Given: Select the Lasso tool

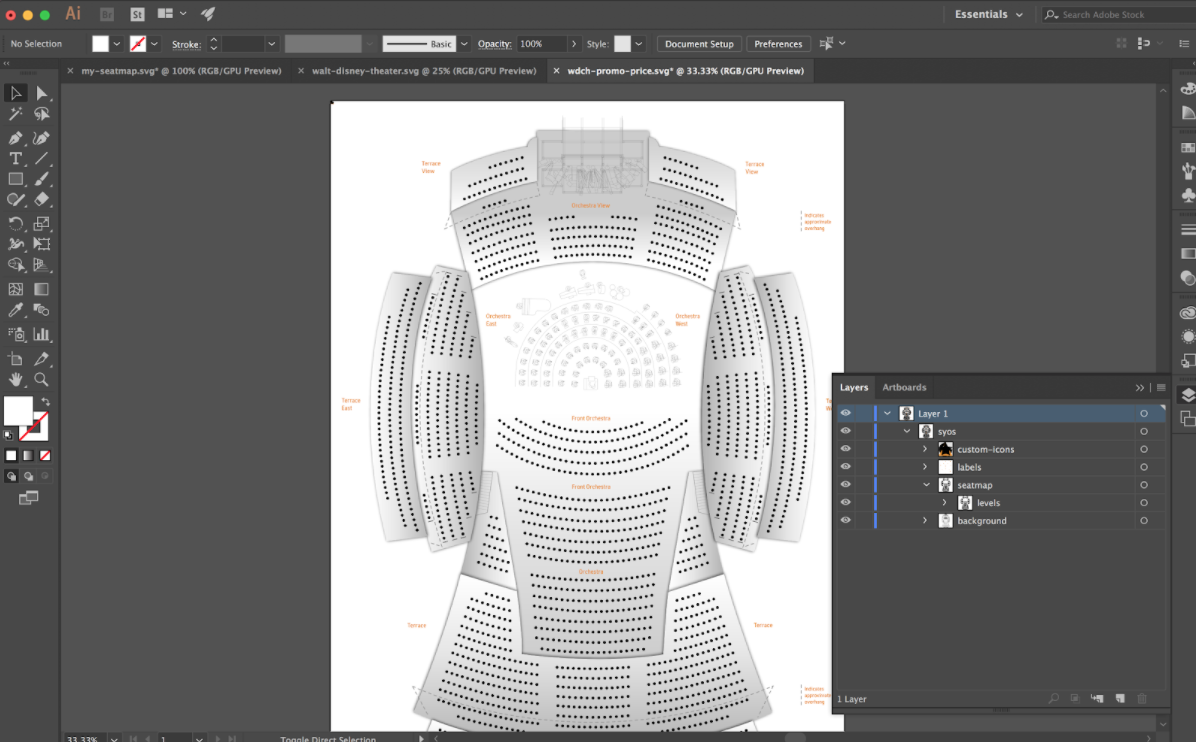Looking at the screenshot, I should [41, 114].
